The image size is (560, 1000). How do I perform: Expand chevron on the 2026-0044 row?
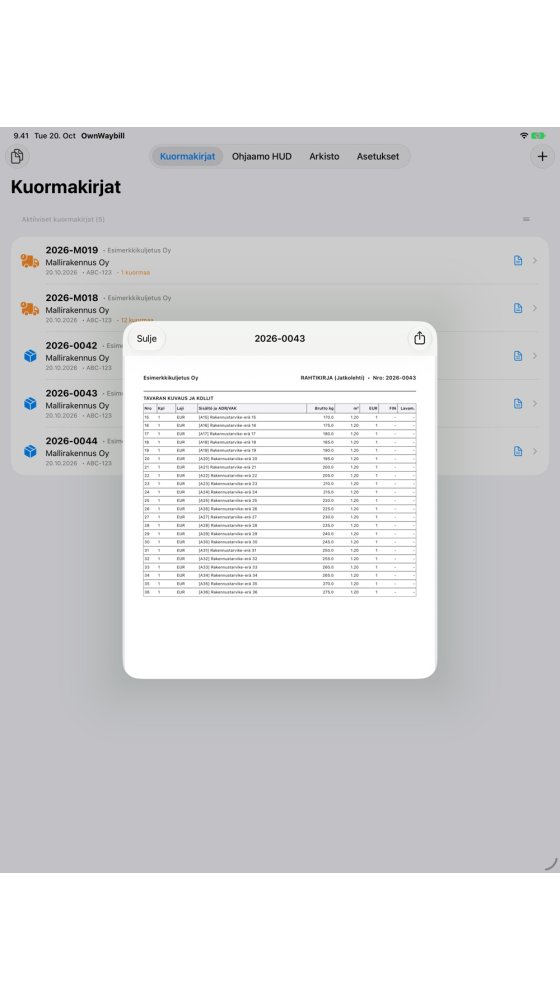[535, 451]
